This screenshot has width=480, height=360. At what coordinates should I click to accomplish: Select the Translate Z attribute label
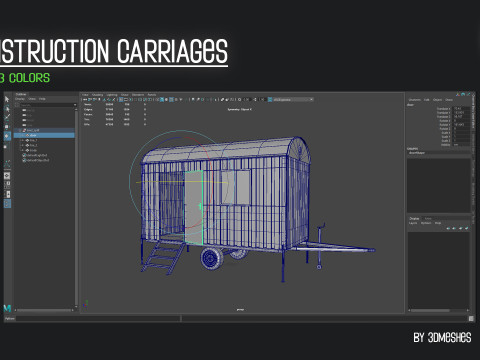[443, 117]
